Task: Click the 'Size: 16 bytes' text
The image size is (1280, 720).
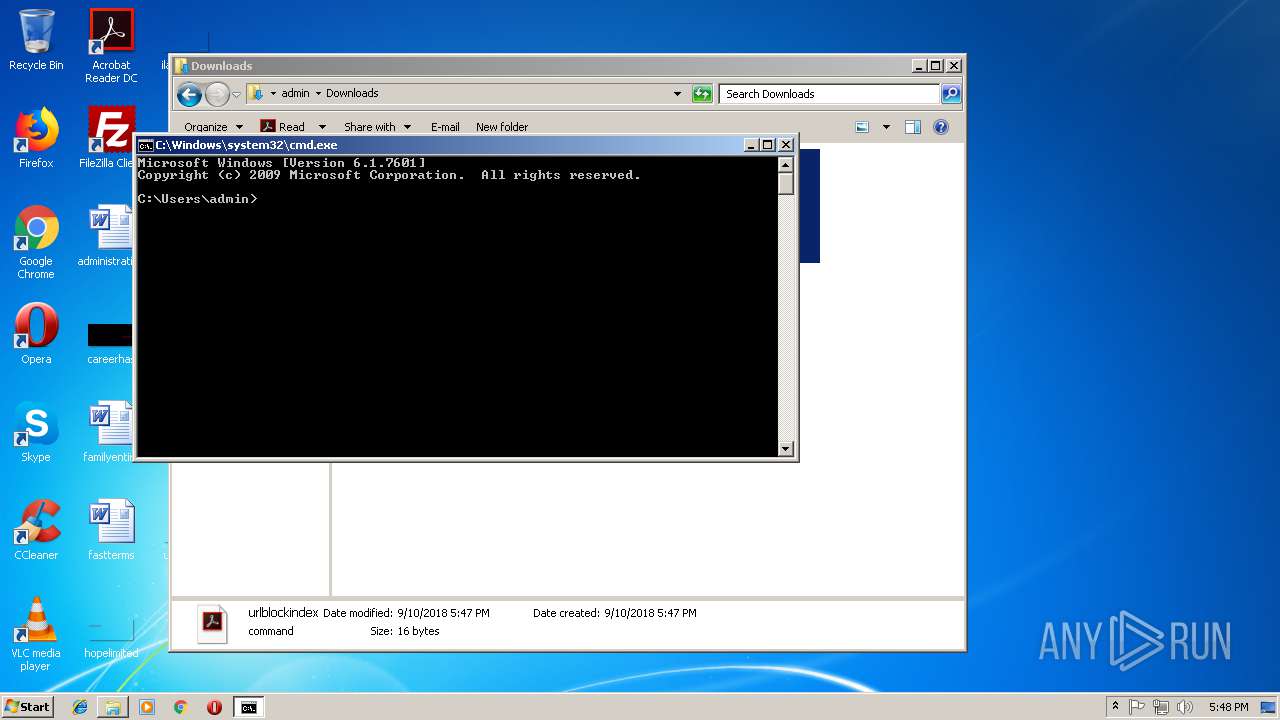Action: pos(405,631)
